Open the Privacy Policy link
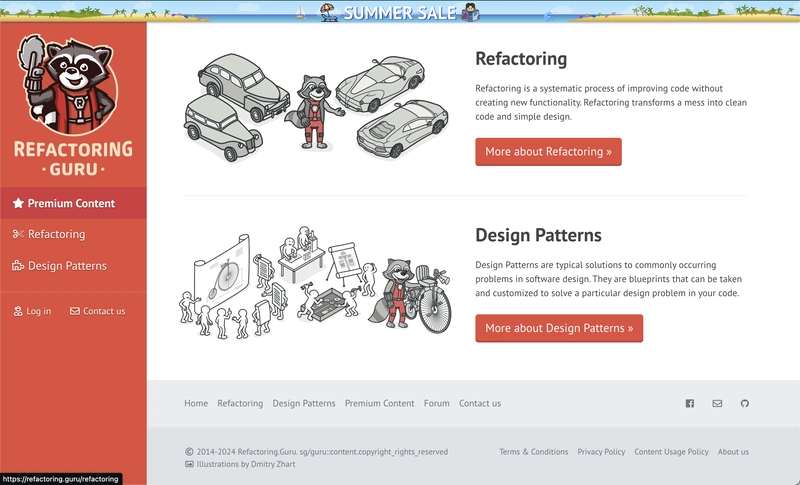The image size is (800, 485). click(601, 451)
